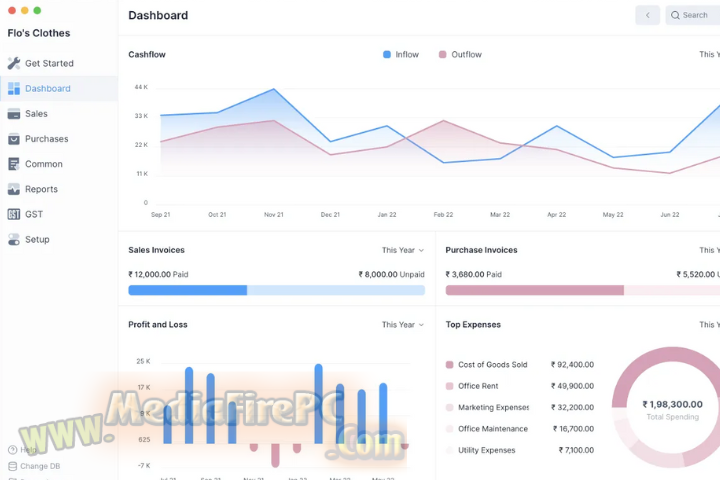
Task: Click Cost of Goods Sold color swatch
Action: [450, 365]
